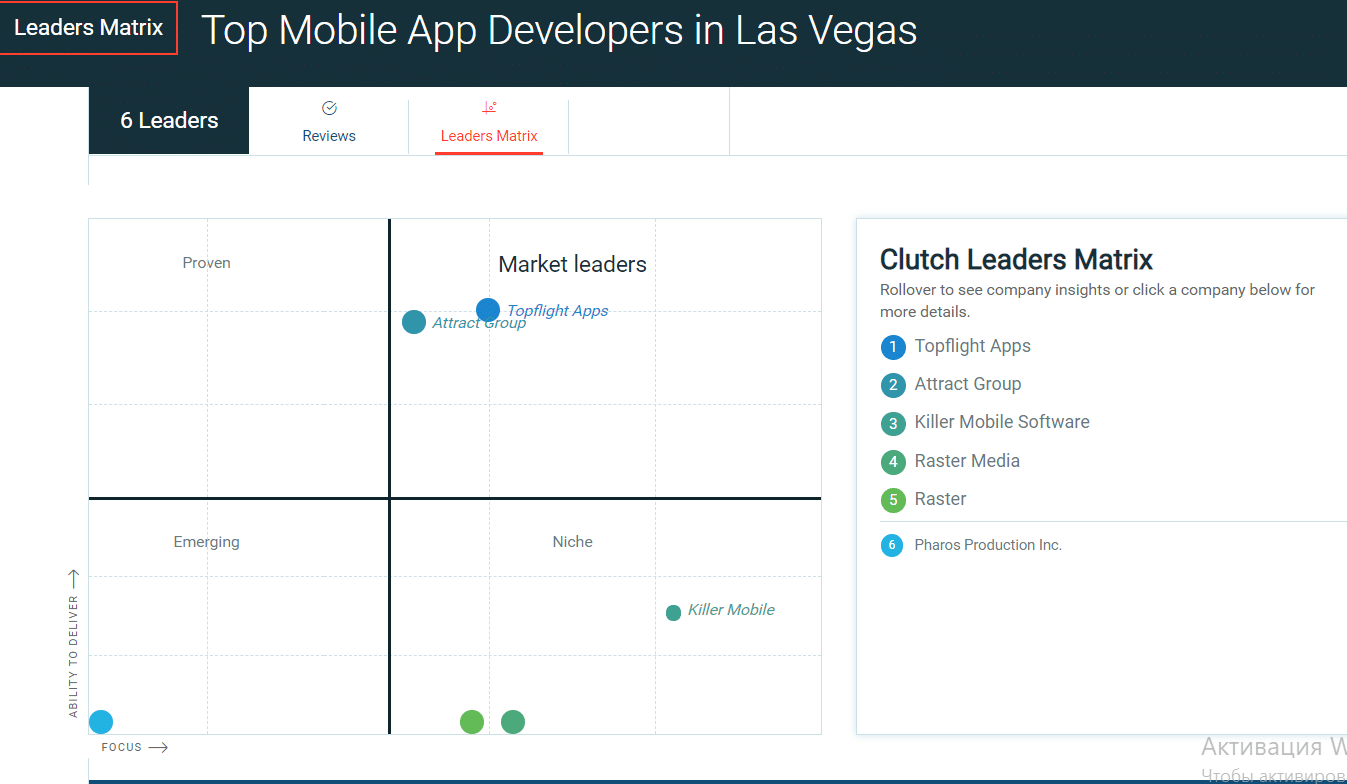The image size is (1347, 784).
Task: Select number 6 badge beside Pharos Production
Action: point(892,545)
